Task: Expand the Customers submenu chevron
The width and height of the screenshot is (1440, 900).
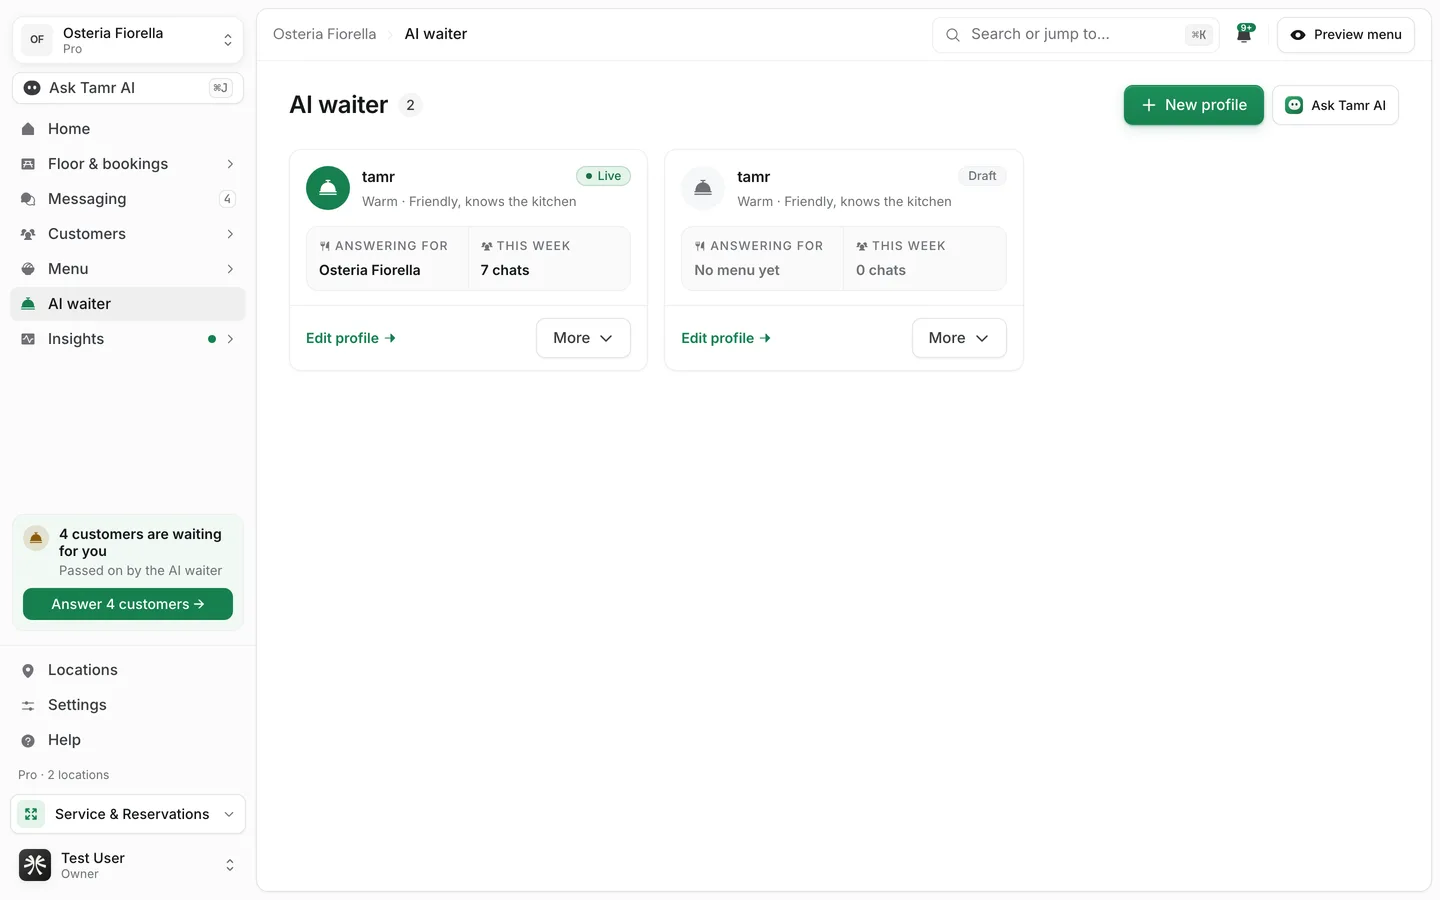Action: 230,234
